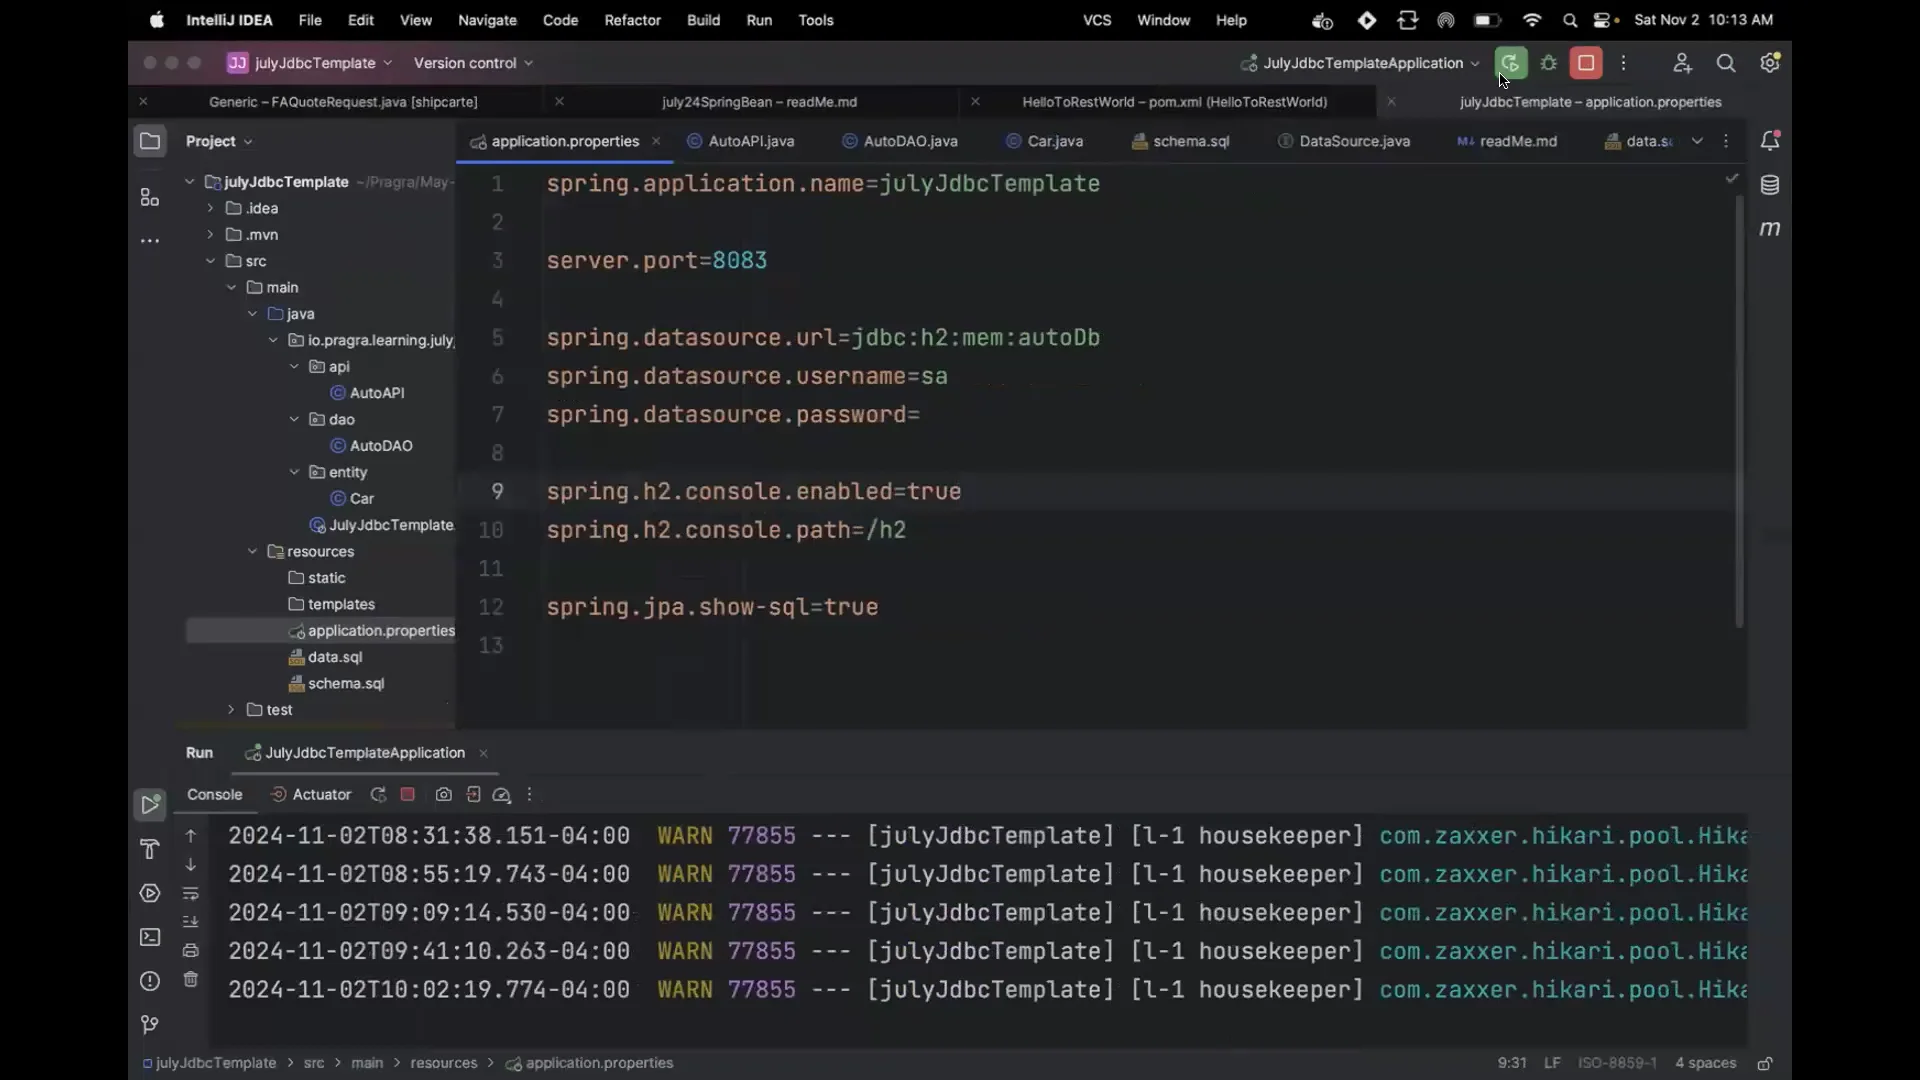Expand the .mvn folder

pyautogui.click(x=210, y=234)
